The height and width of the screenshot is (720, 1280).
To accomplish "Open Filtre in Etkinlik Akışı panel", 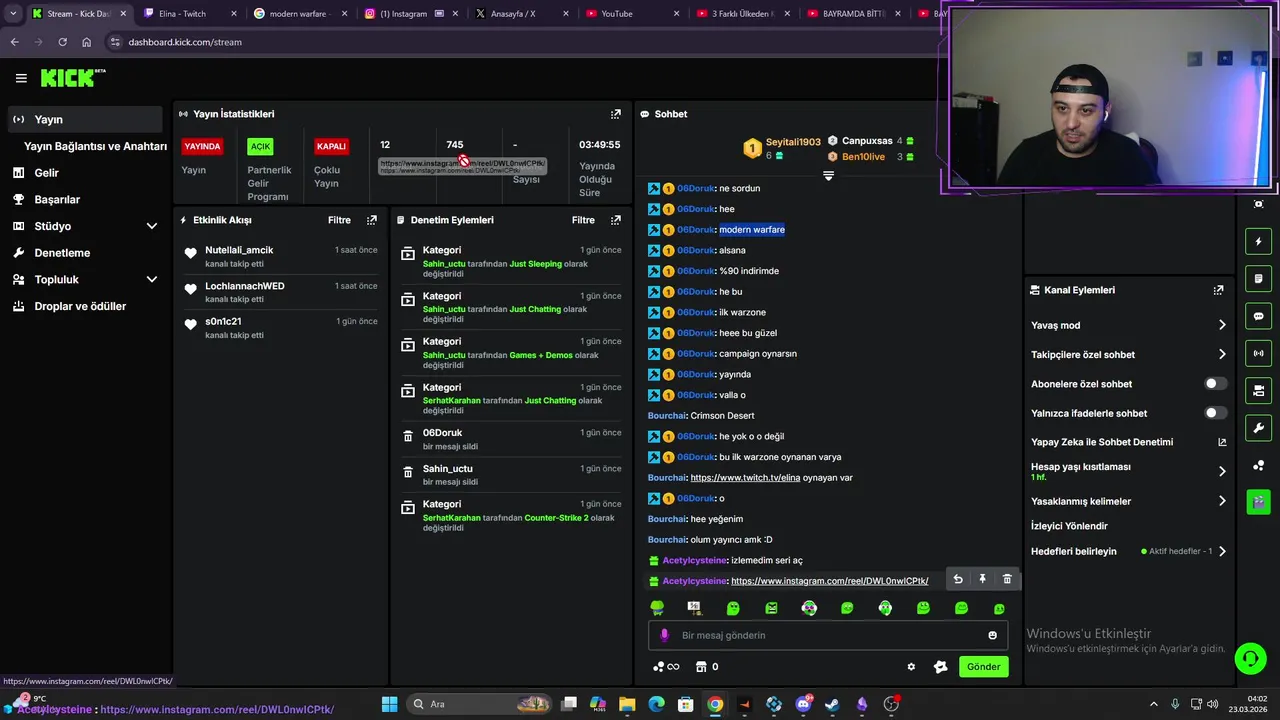I will 339,220.
